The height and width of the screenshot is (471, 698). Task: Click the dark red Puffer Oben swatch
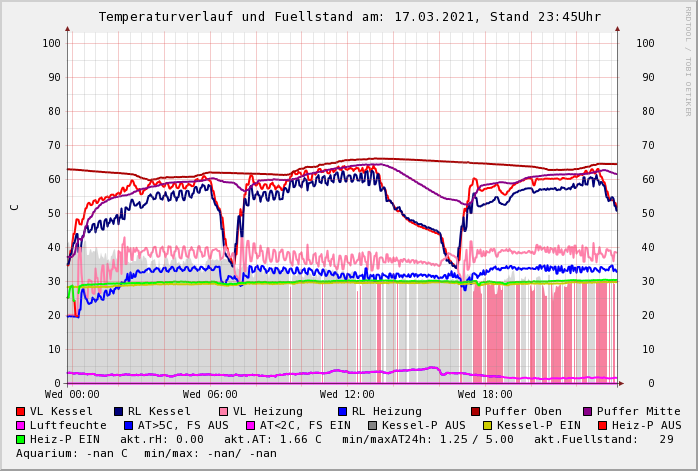tap(475, 411)
